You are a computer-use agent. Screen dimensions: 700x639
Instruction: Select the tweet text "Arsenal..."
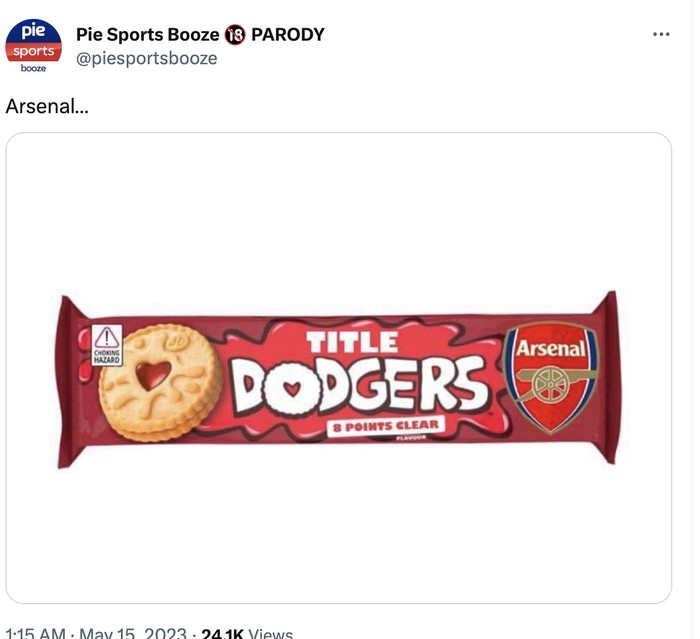[47, 106]
